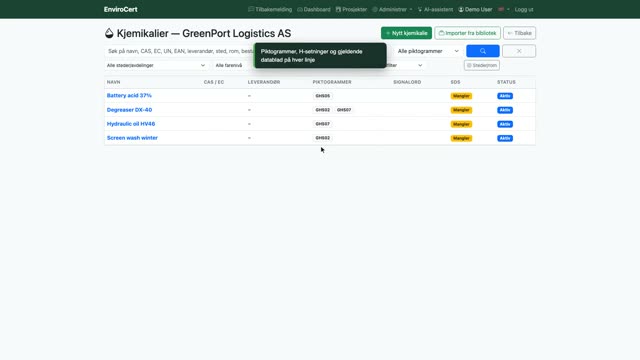Open the language flag selector

click(504, 9)
